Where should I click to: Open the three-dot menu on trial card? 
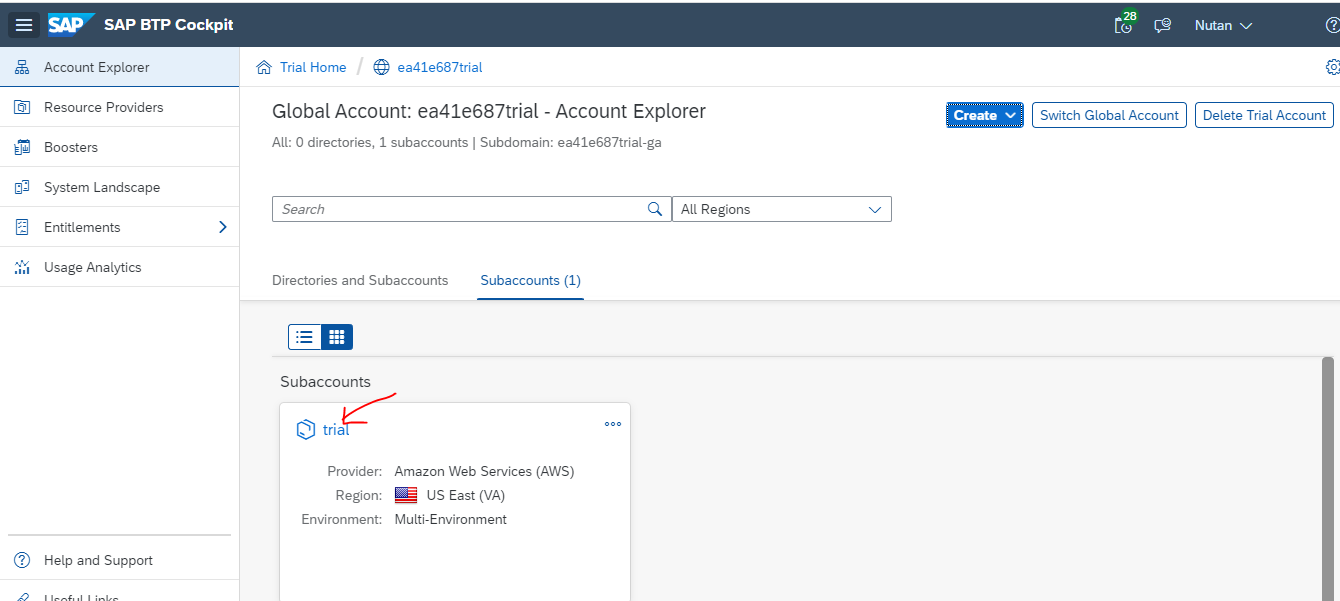[x=613, y=424]
